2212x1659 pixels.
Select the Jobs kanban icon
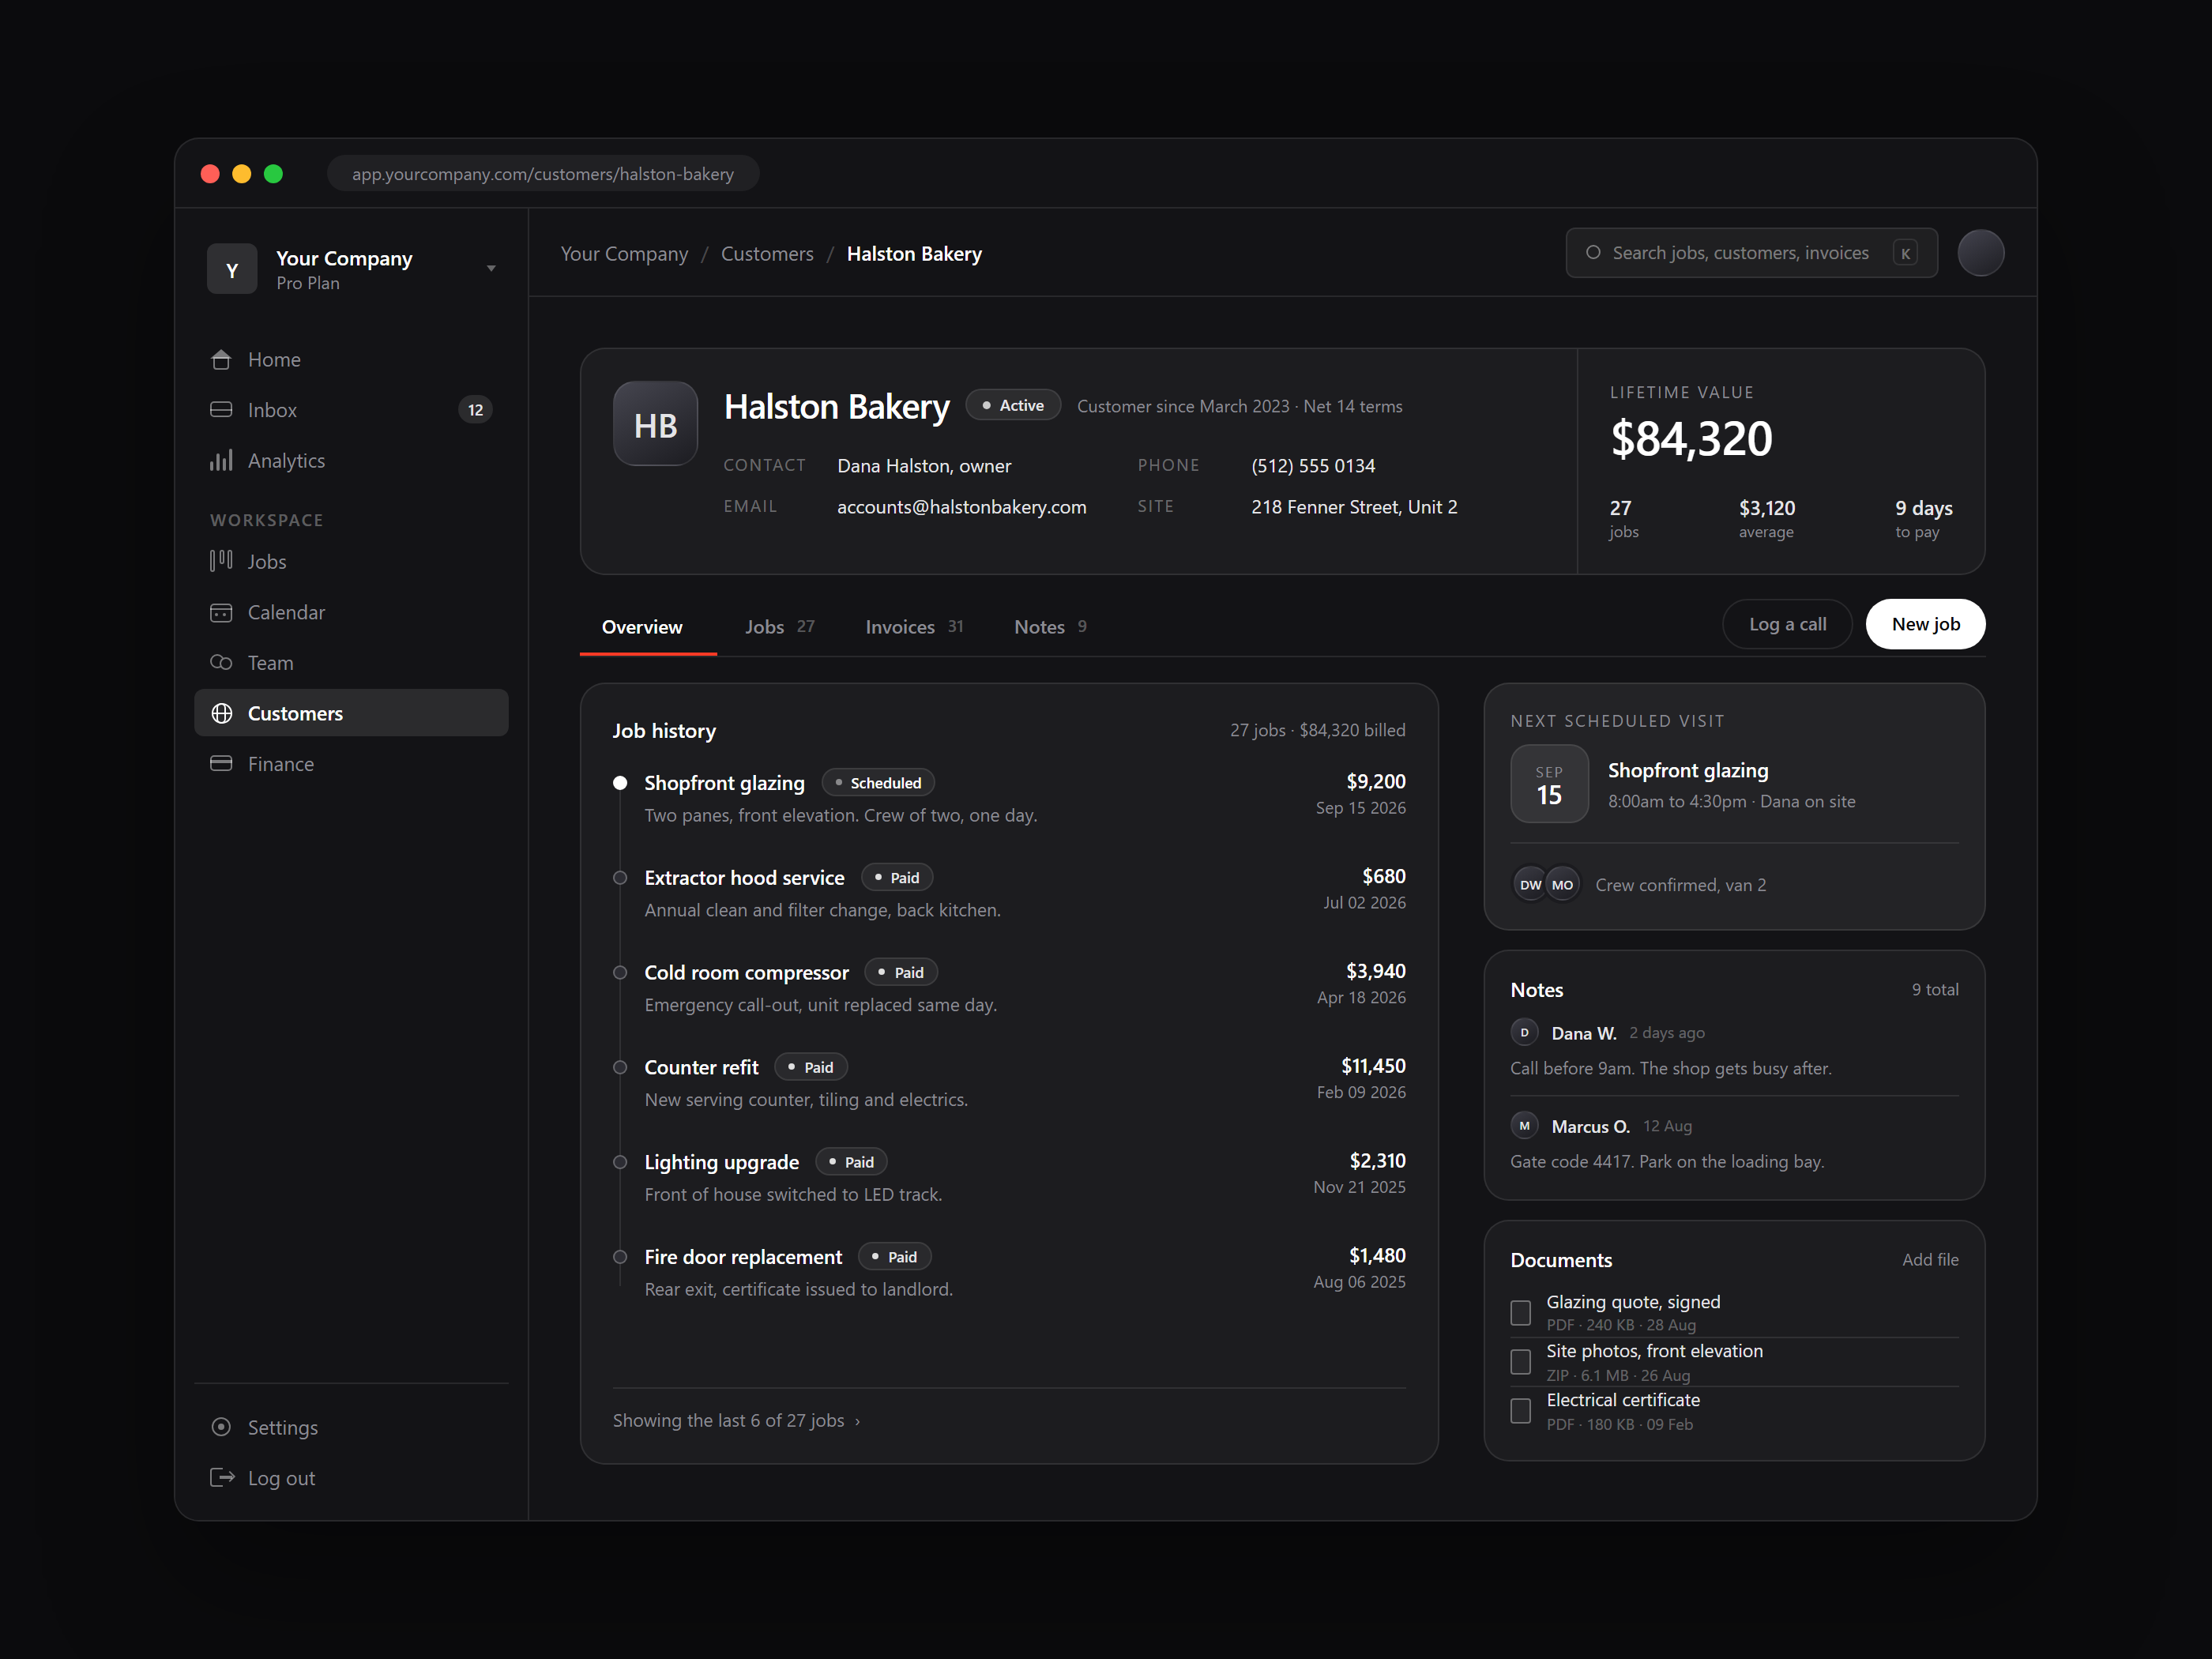click(221, 561)
